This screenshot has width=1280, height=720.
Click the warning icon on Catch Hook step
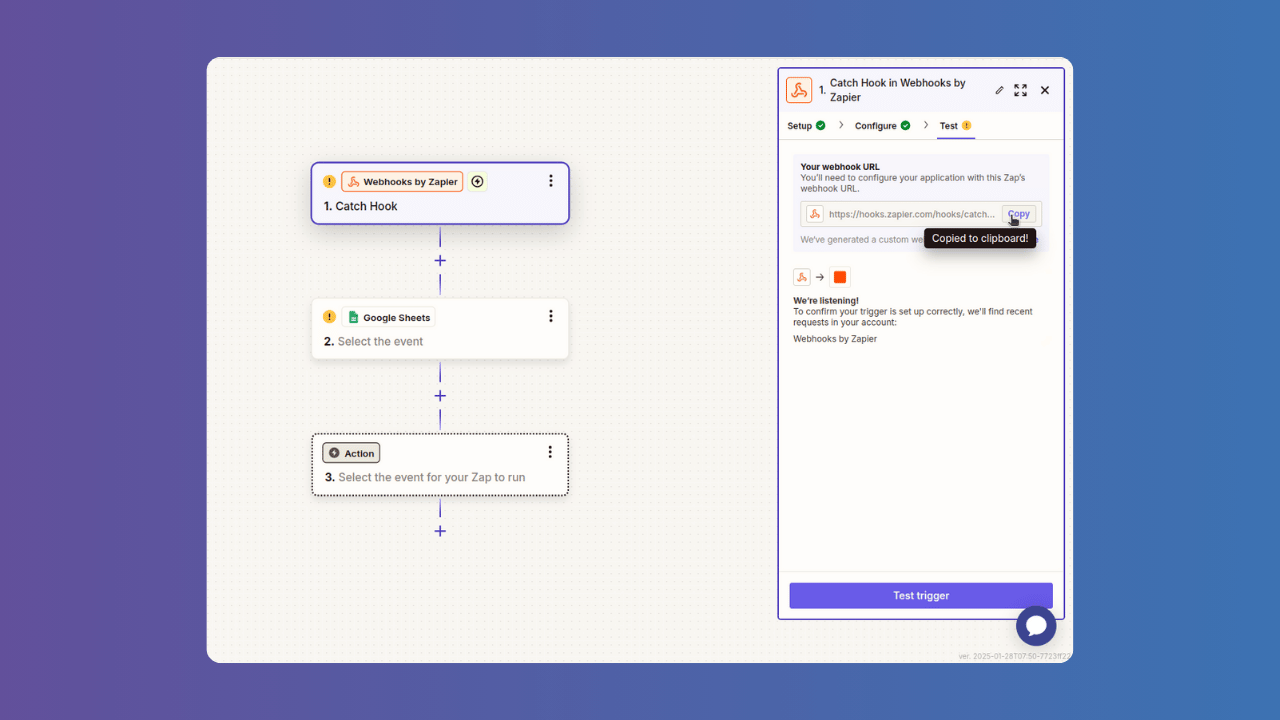(x=329, y=181)
